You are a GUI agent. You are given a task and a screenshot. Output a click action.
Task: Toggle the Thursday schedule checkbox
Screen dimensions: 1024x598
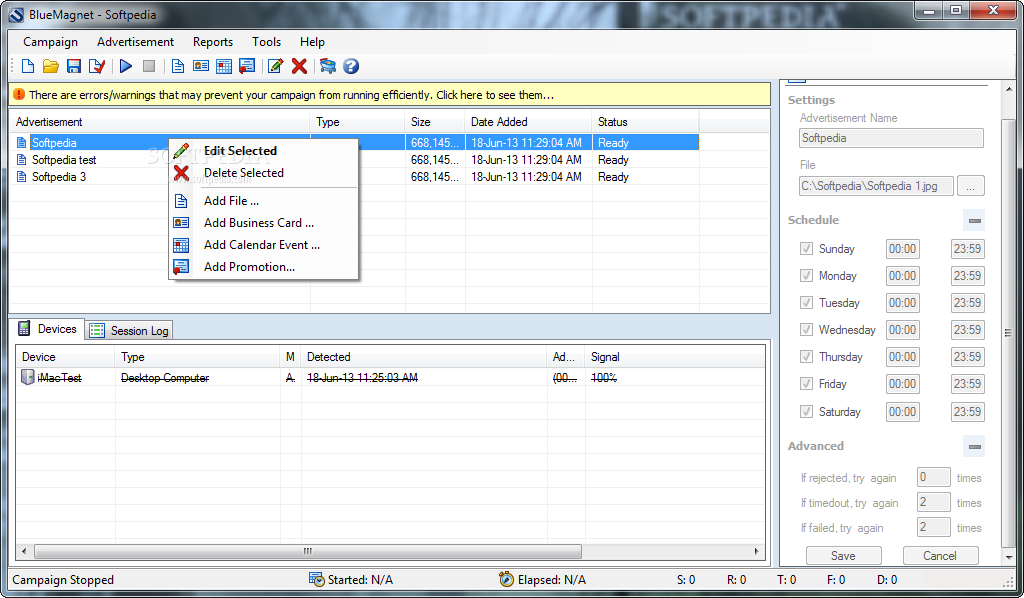[x=807, y=357]
